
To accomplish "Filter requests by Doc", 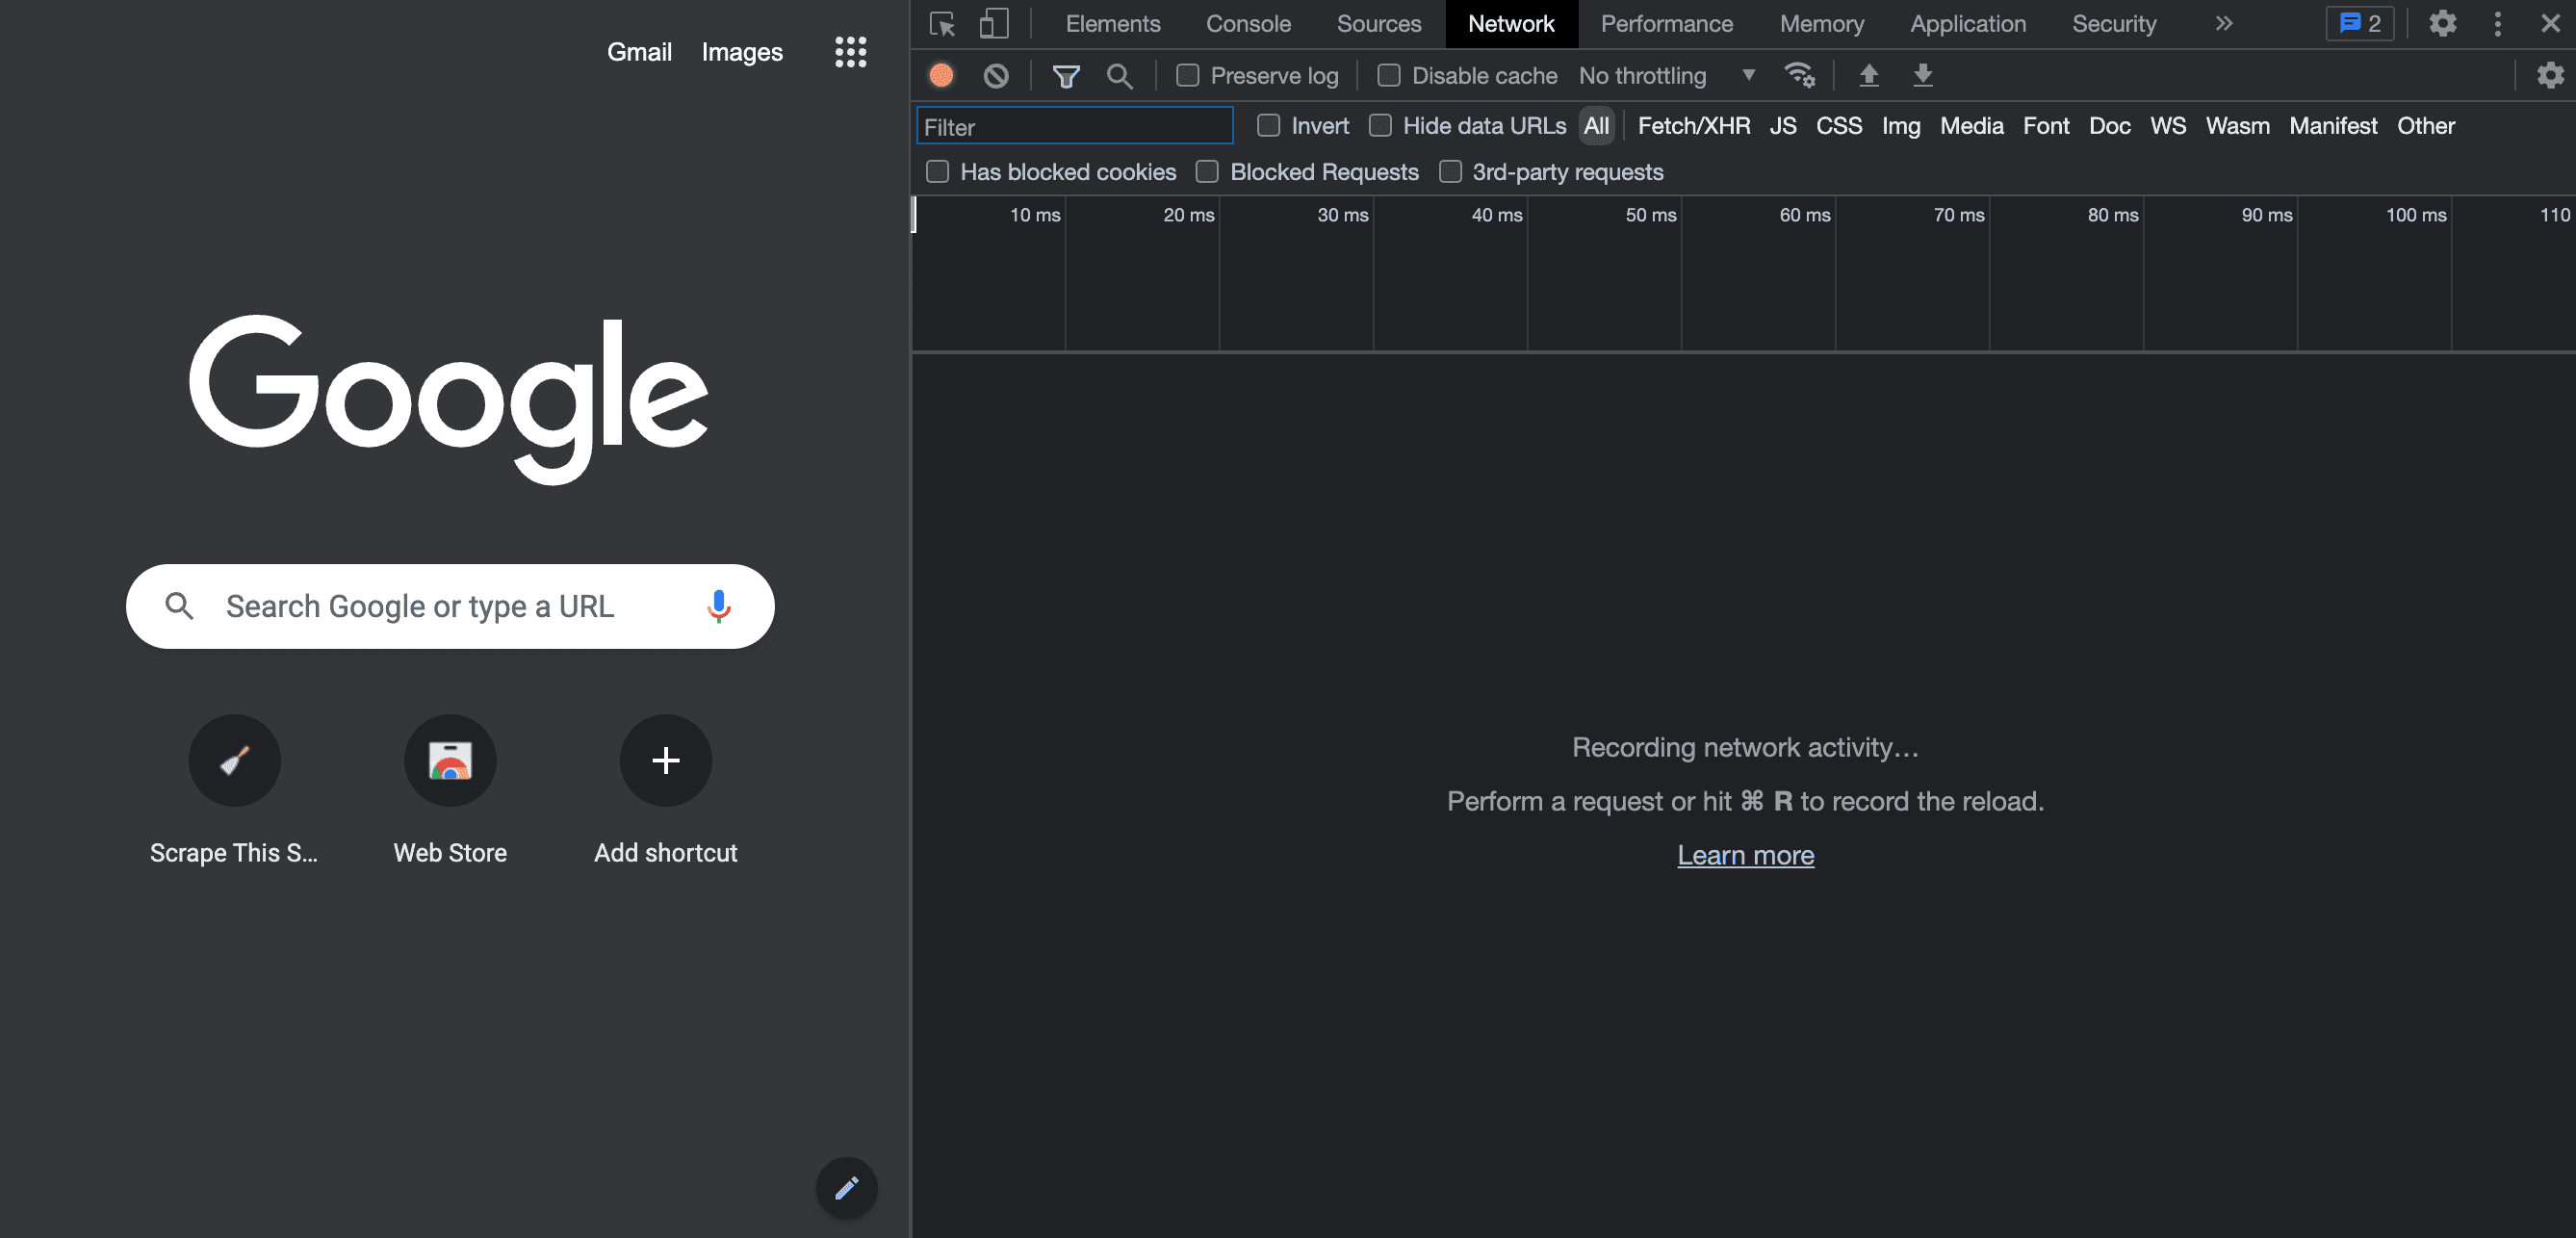I will tap(2109, 126).
